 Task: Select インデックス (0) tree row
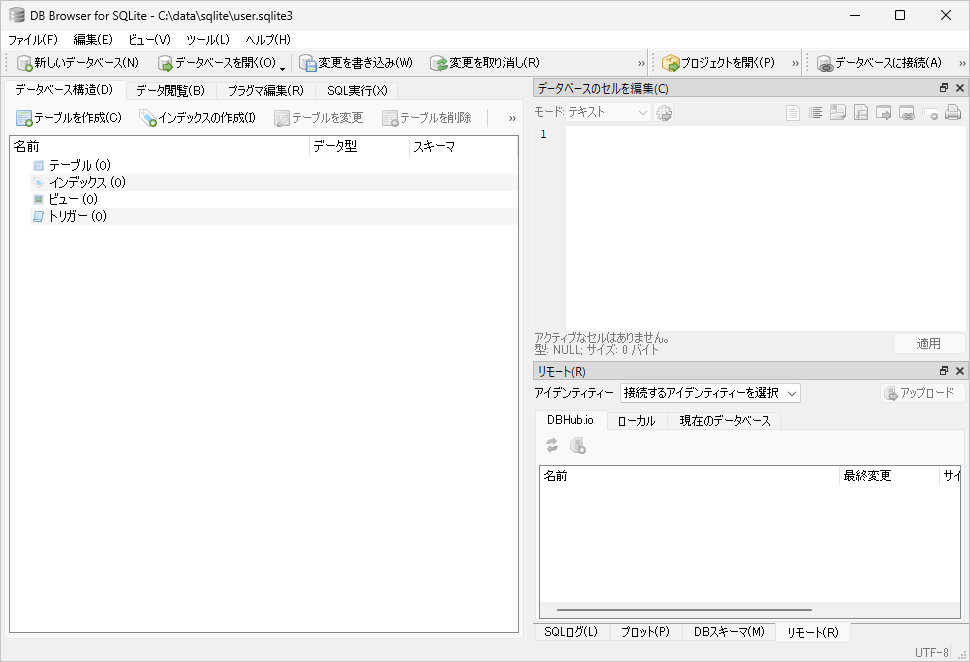click(x=274, y=182)
